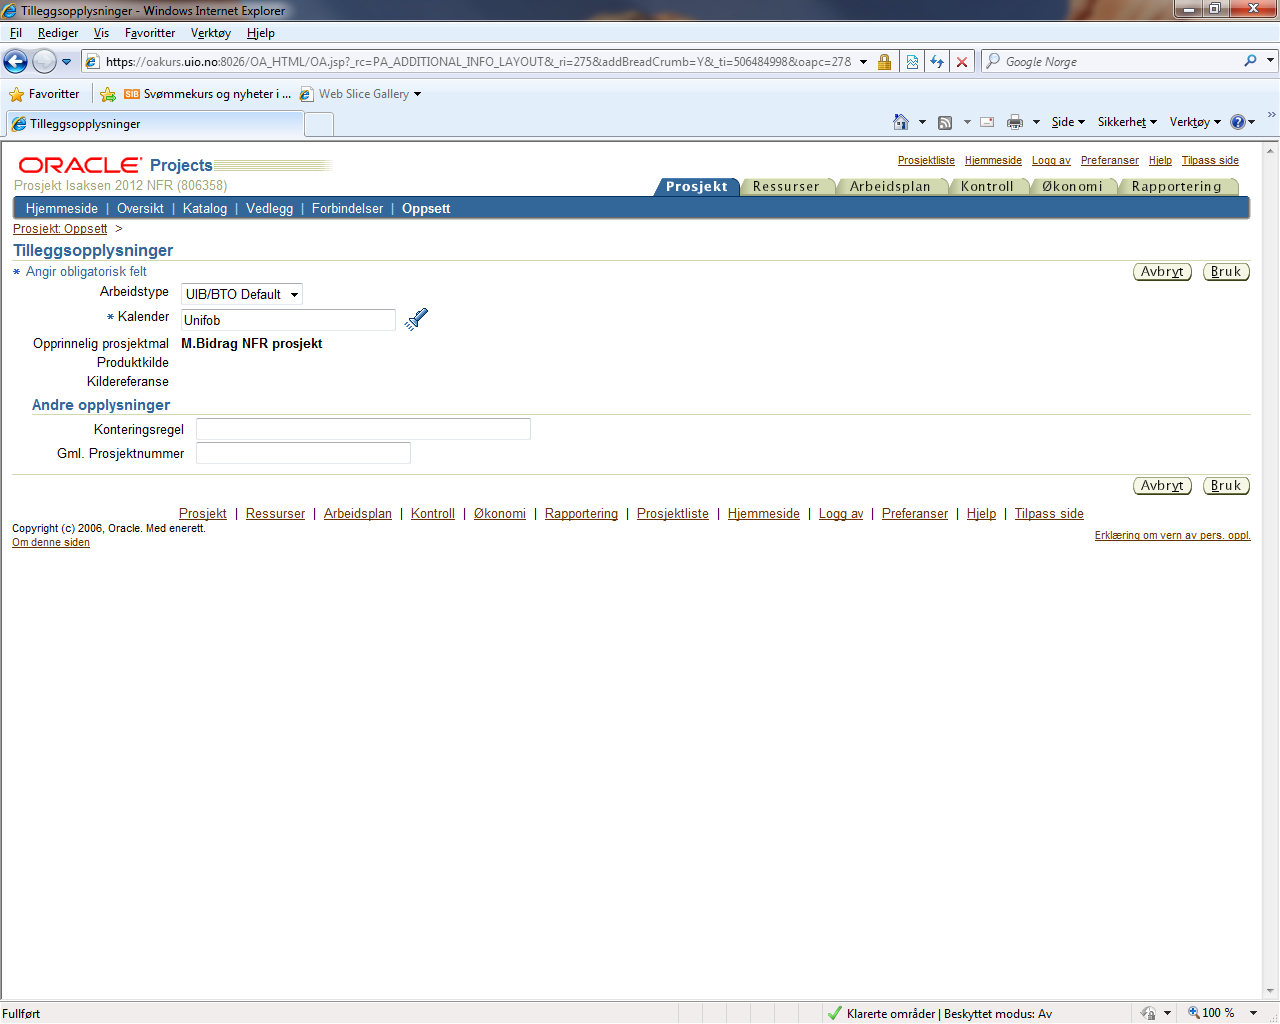Screen dimensions: 1280x1024
Task: Click the popup blocker icon in status bar
Action: coord(1148,1013)
